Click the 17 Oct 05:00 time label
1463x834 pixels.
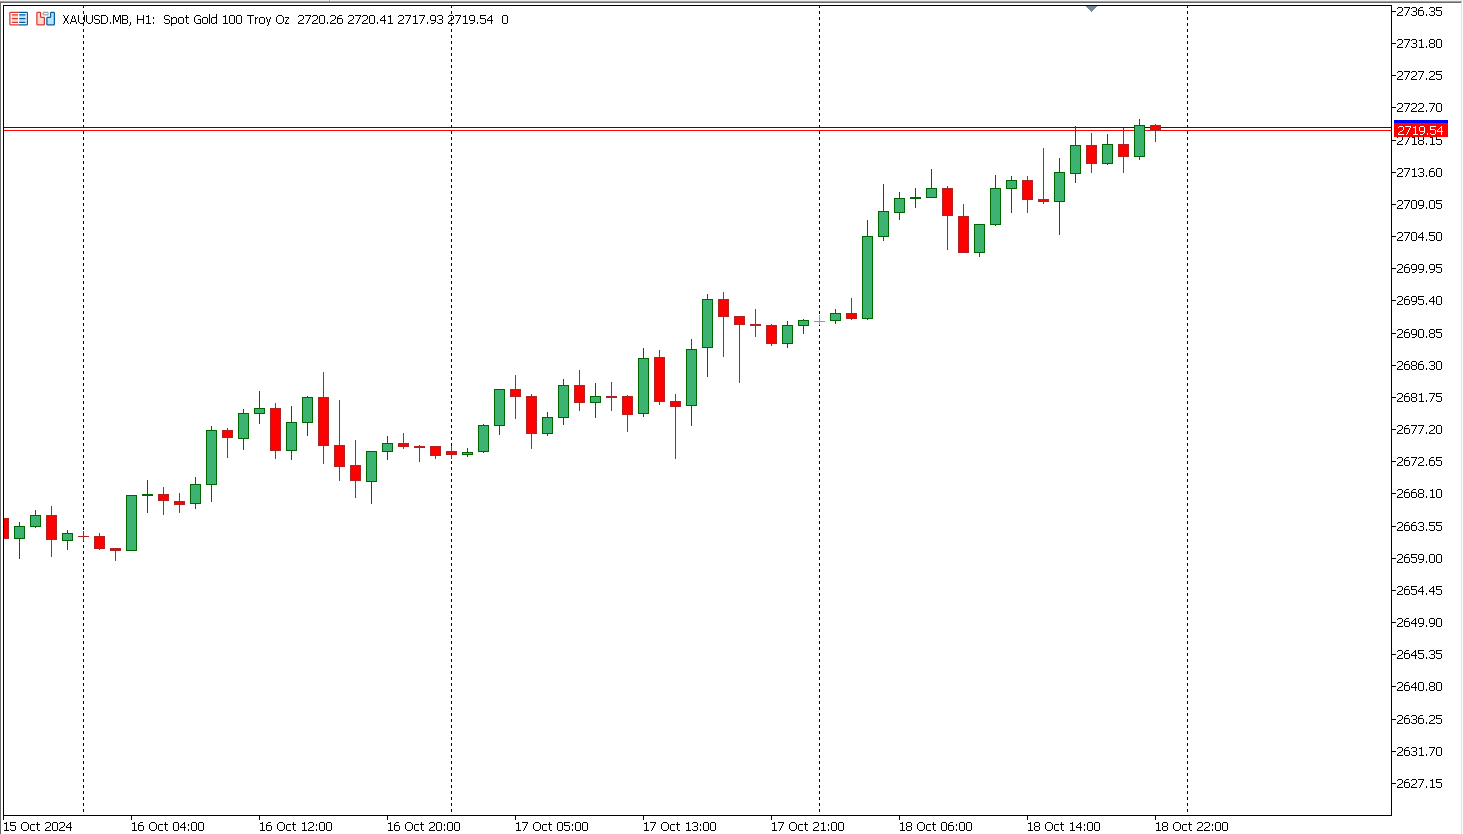point(551,826)
